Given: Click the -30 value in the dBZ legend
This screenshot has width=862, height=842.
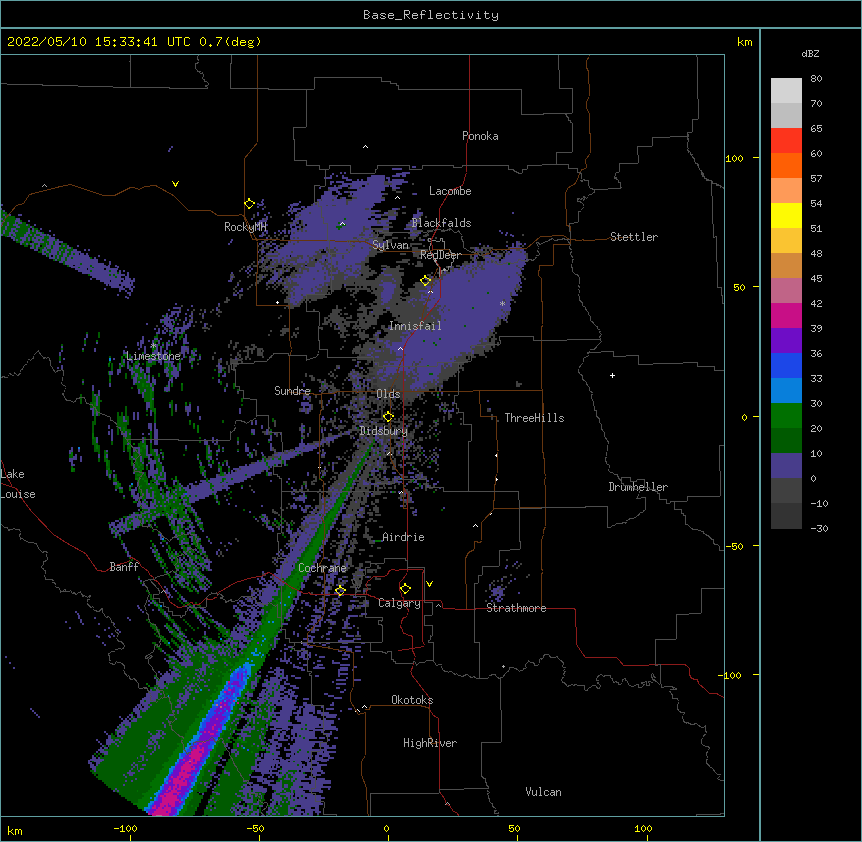Looking at the screenshot, I should (819, 529).
